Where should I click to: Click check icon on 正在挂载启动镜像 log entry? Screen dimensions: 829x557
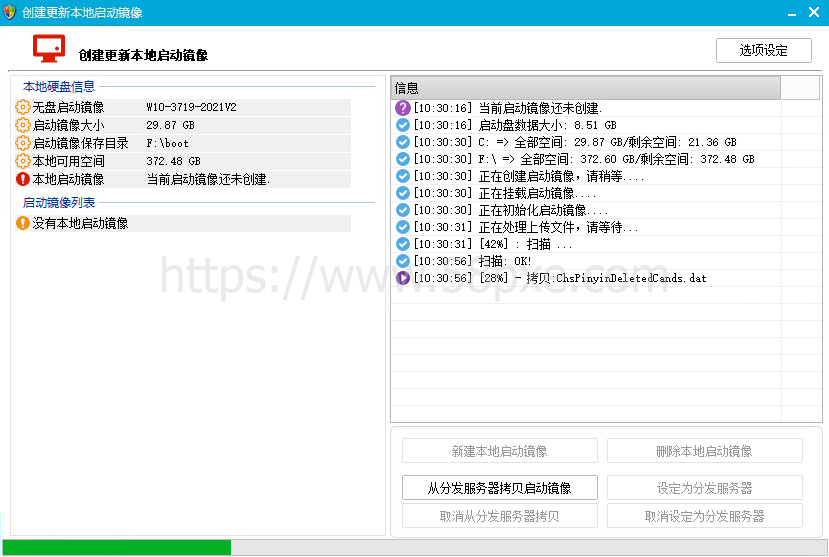point(403,193)
